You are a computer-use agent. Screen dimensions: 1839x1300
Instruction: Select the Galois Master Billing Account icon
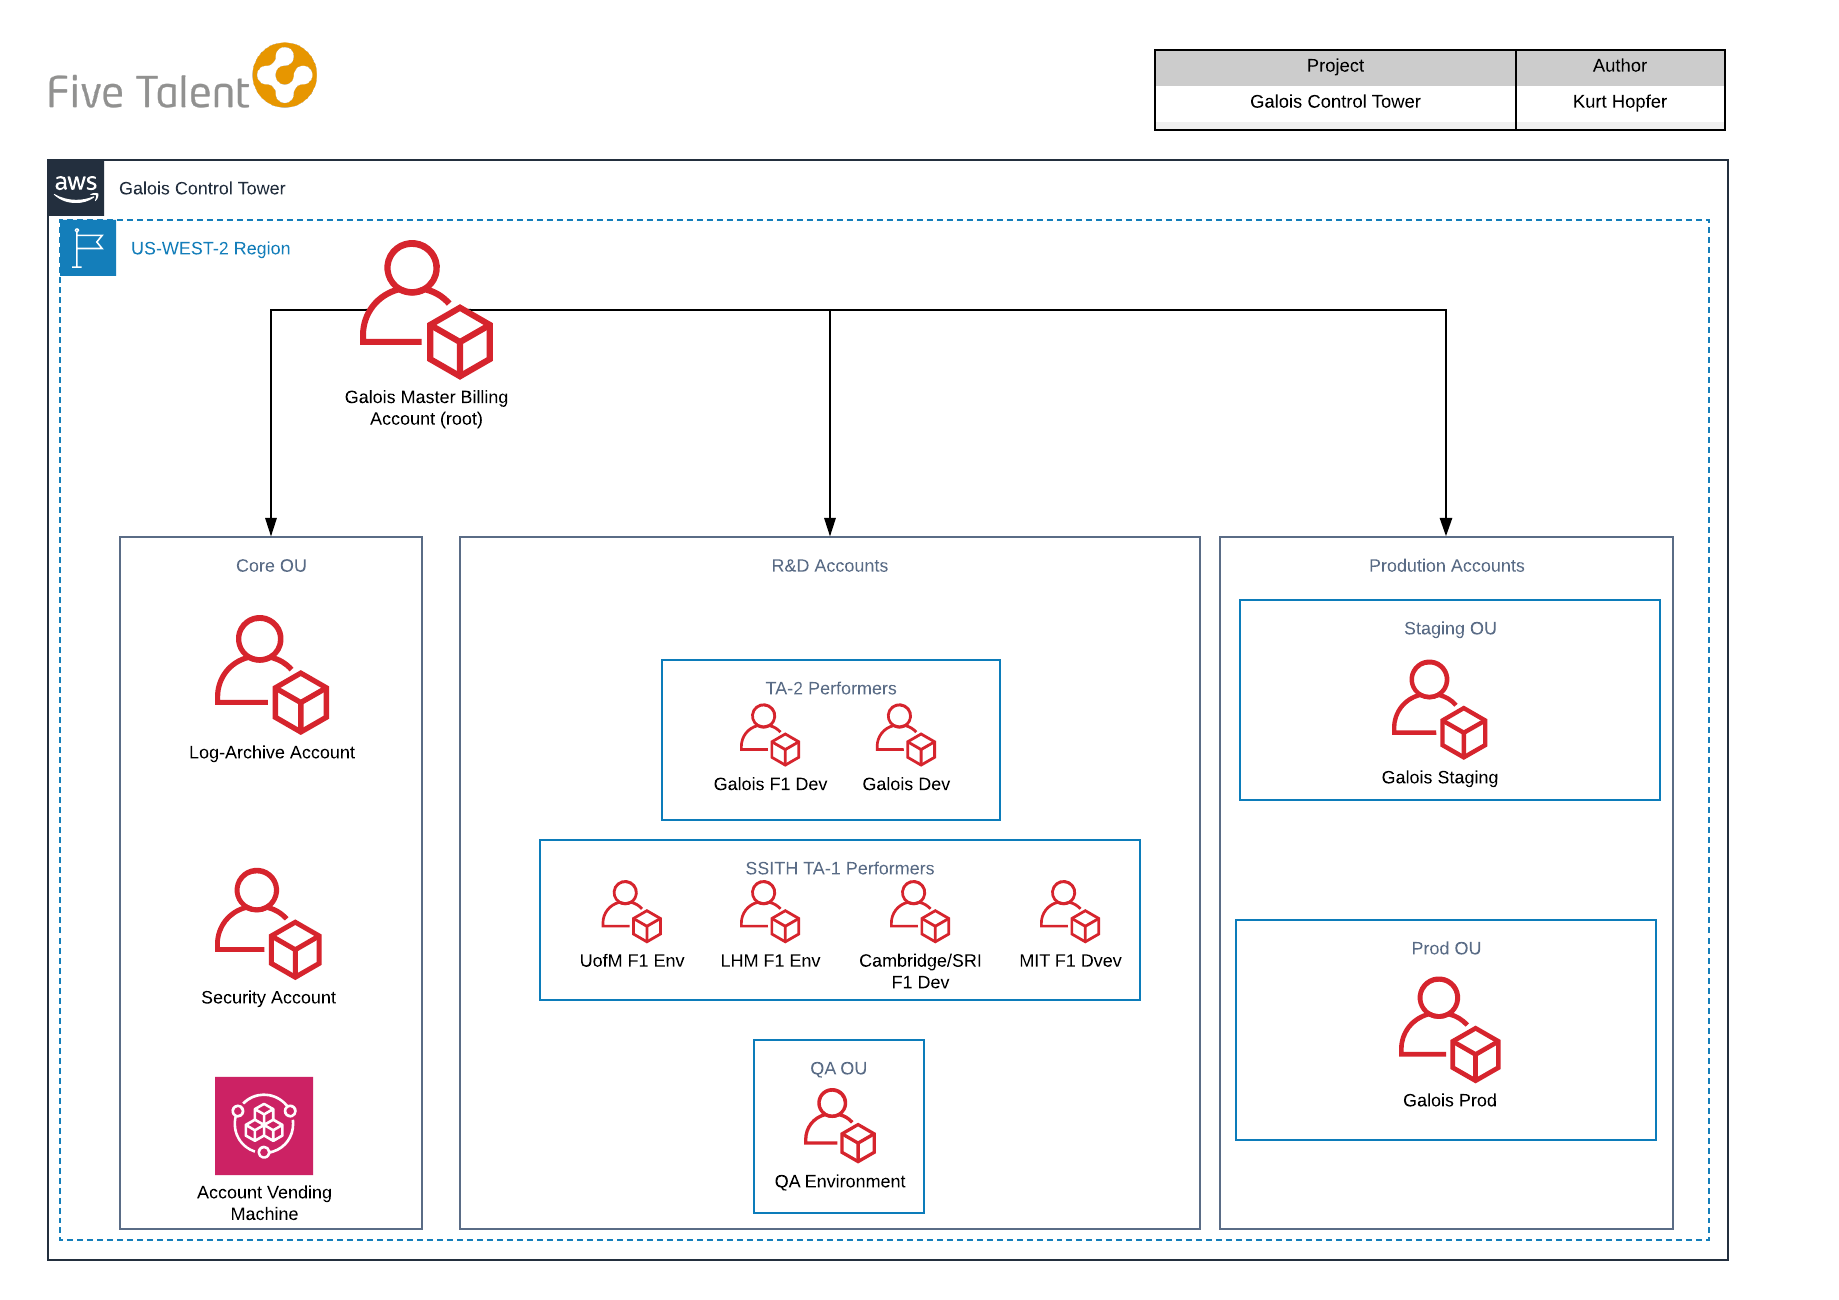426,309
